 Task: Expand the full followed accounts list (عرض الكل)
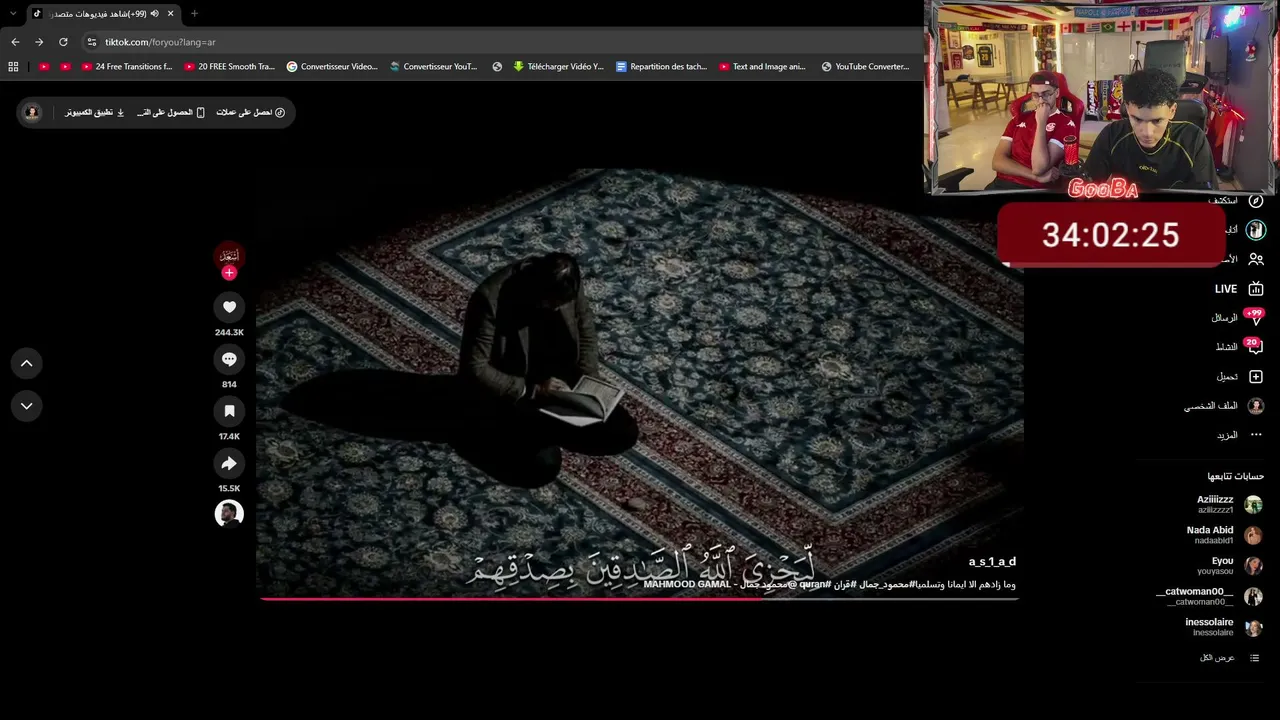click(x=1229, y=658)
